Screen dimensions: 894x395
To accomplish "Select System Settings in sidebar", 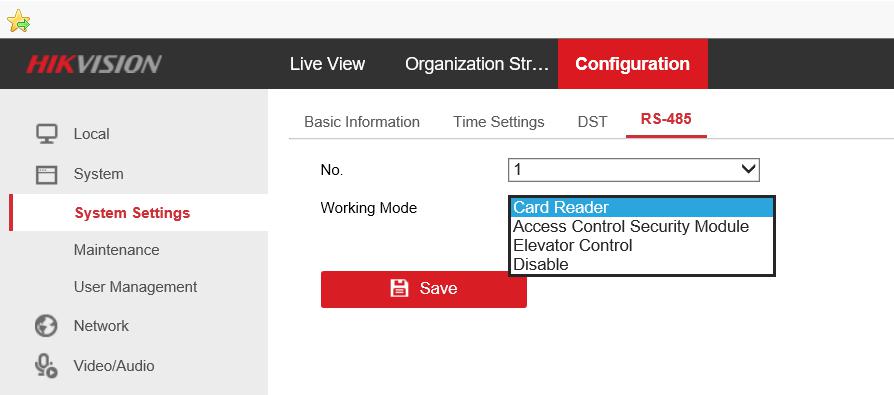I will click(132, 213).
